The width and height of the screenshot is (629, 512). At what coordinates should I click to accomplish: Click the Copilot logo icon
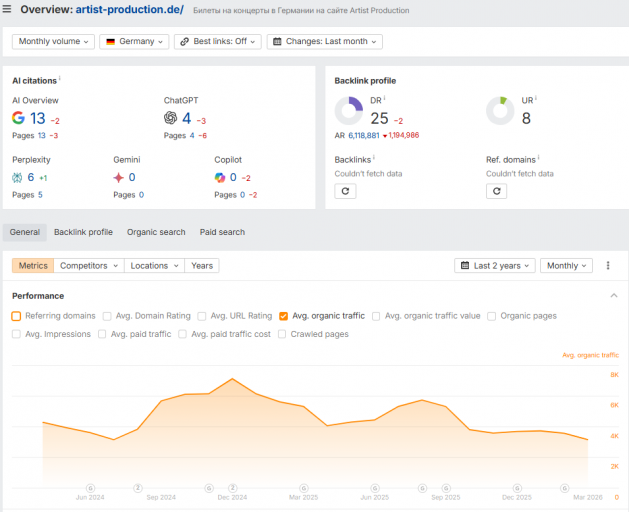coord(220,177)
